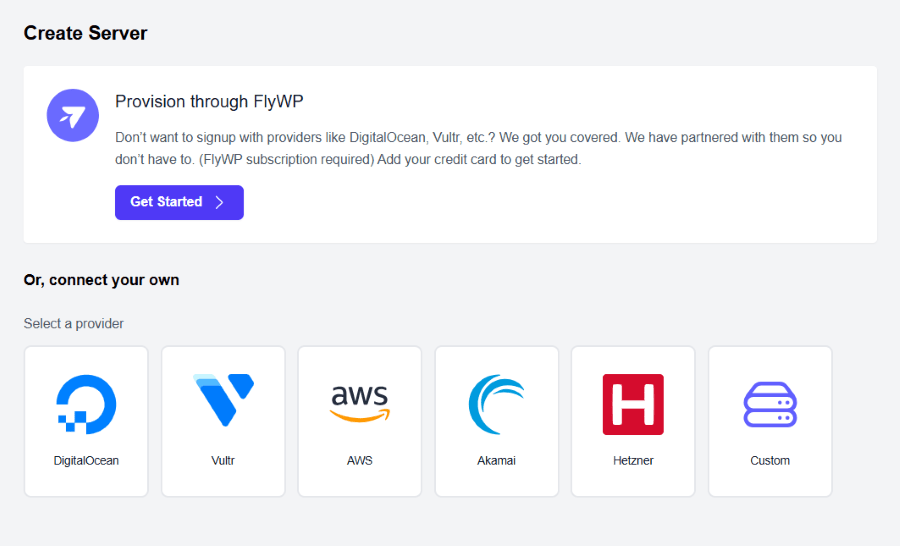Viewport: 900px width, 546px height.
Task: Click the DigitalOcean logo icon
Action: (86, 404)
